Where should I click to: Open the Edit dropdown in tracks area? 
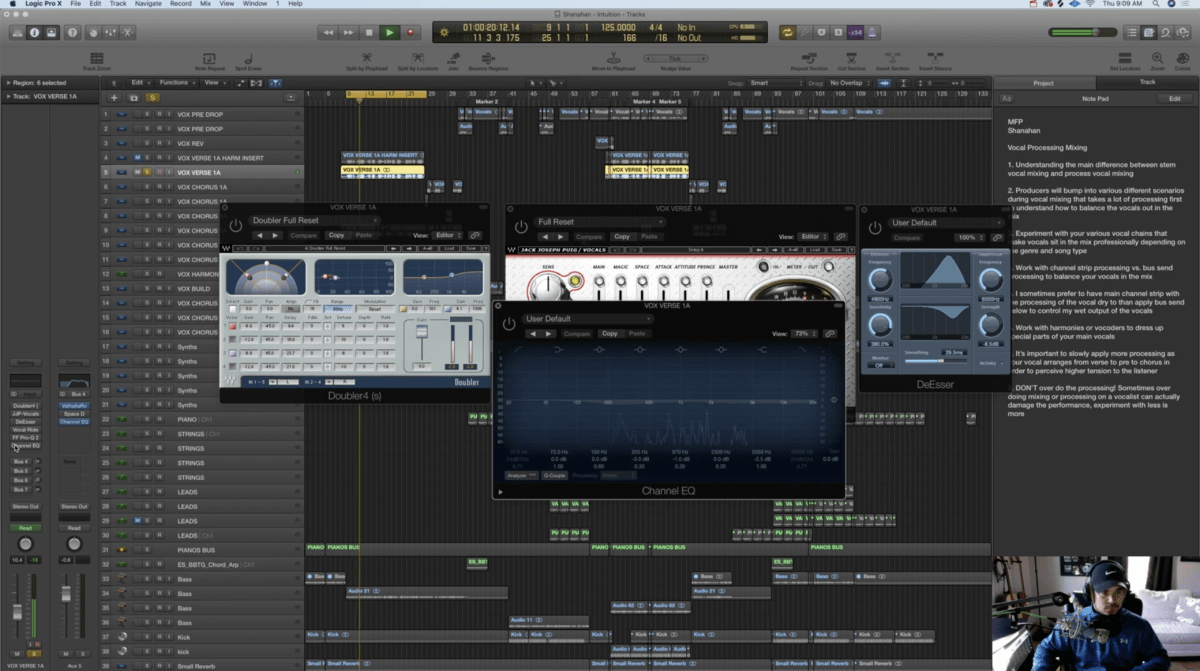point(139,82)
